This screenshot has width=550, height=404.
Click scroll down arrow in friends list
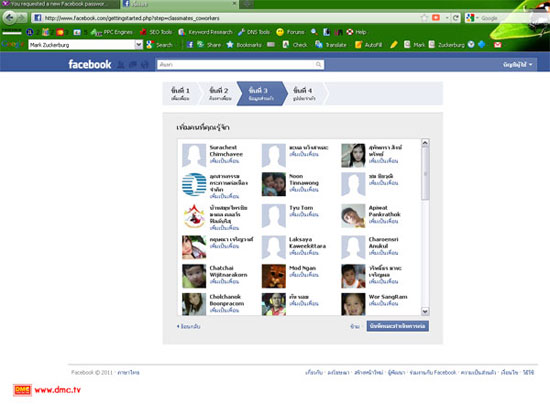point(425,311)
